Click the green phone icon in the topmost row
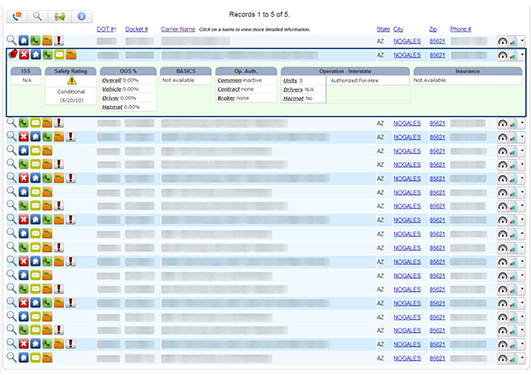This screenshot has width=531, height=375. click(x=35, y=41)
